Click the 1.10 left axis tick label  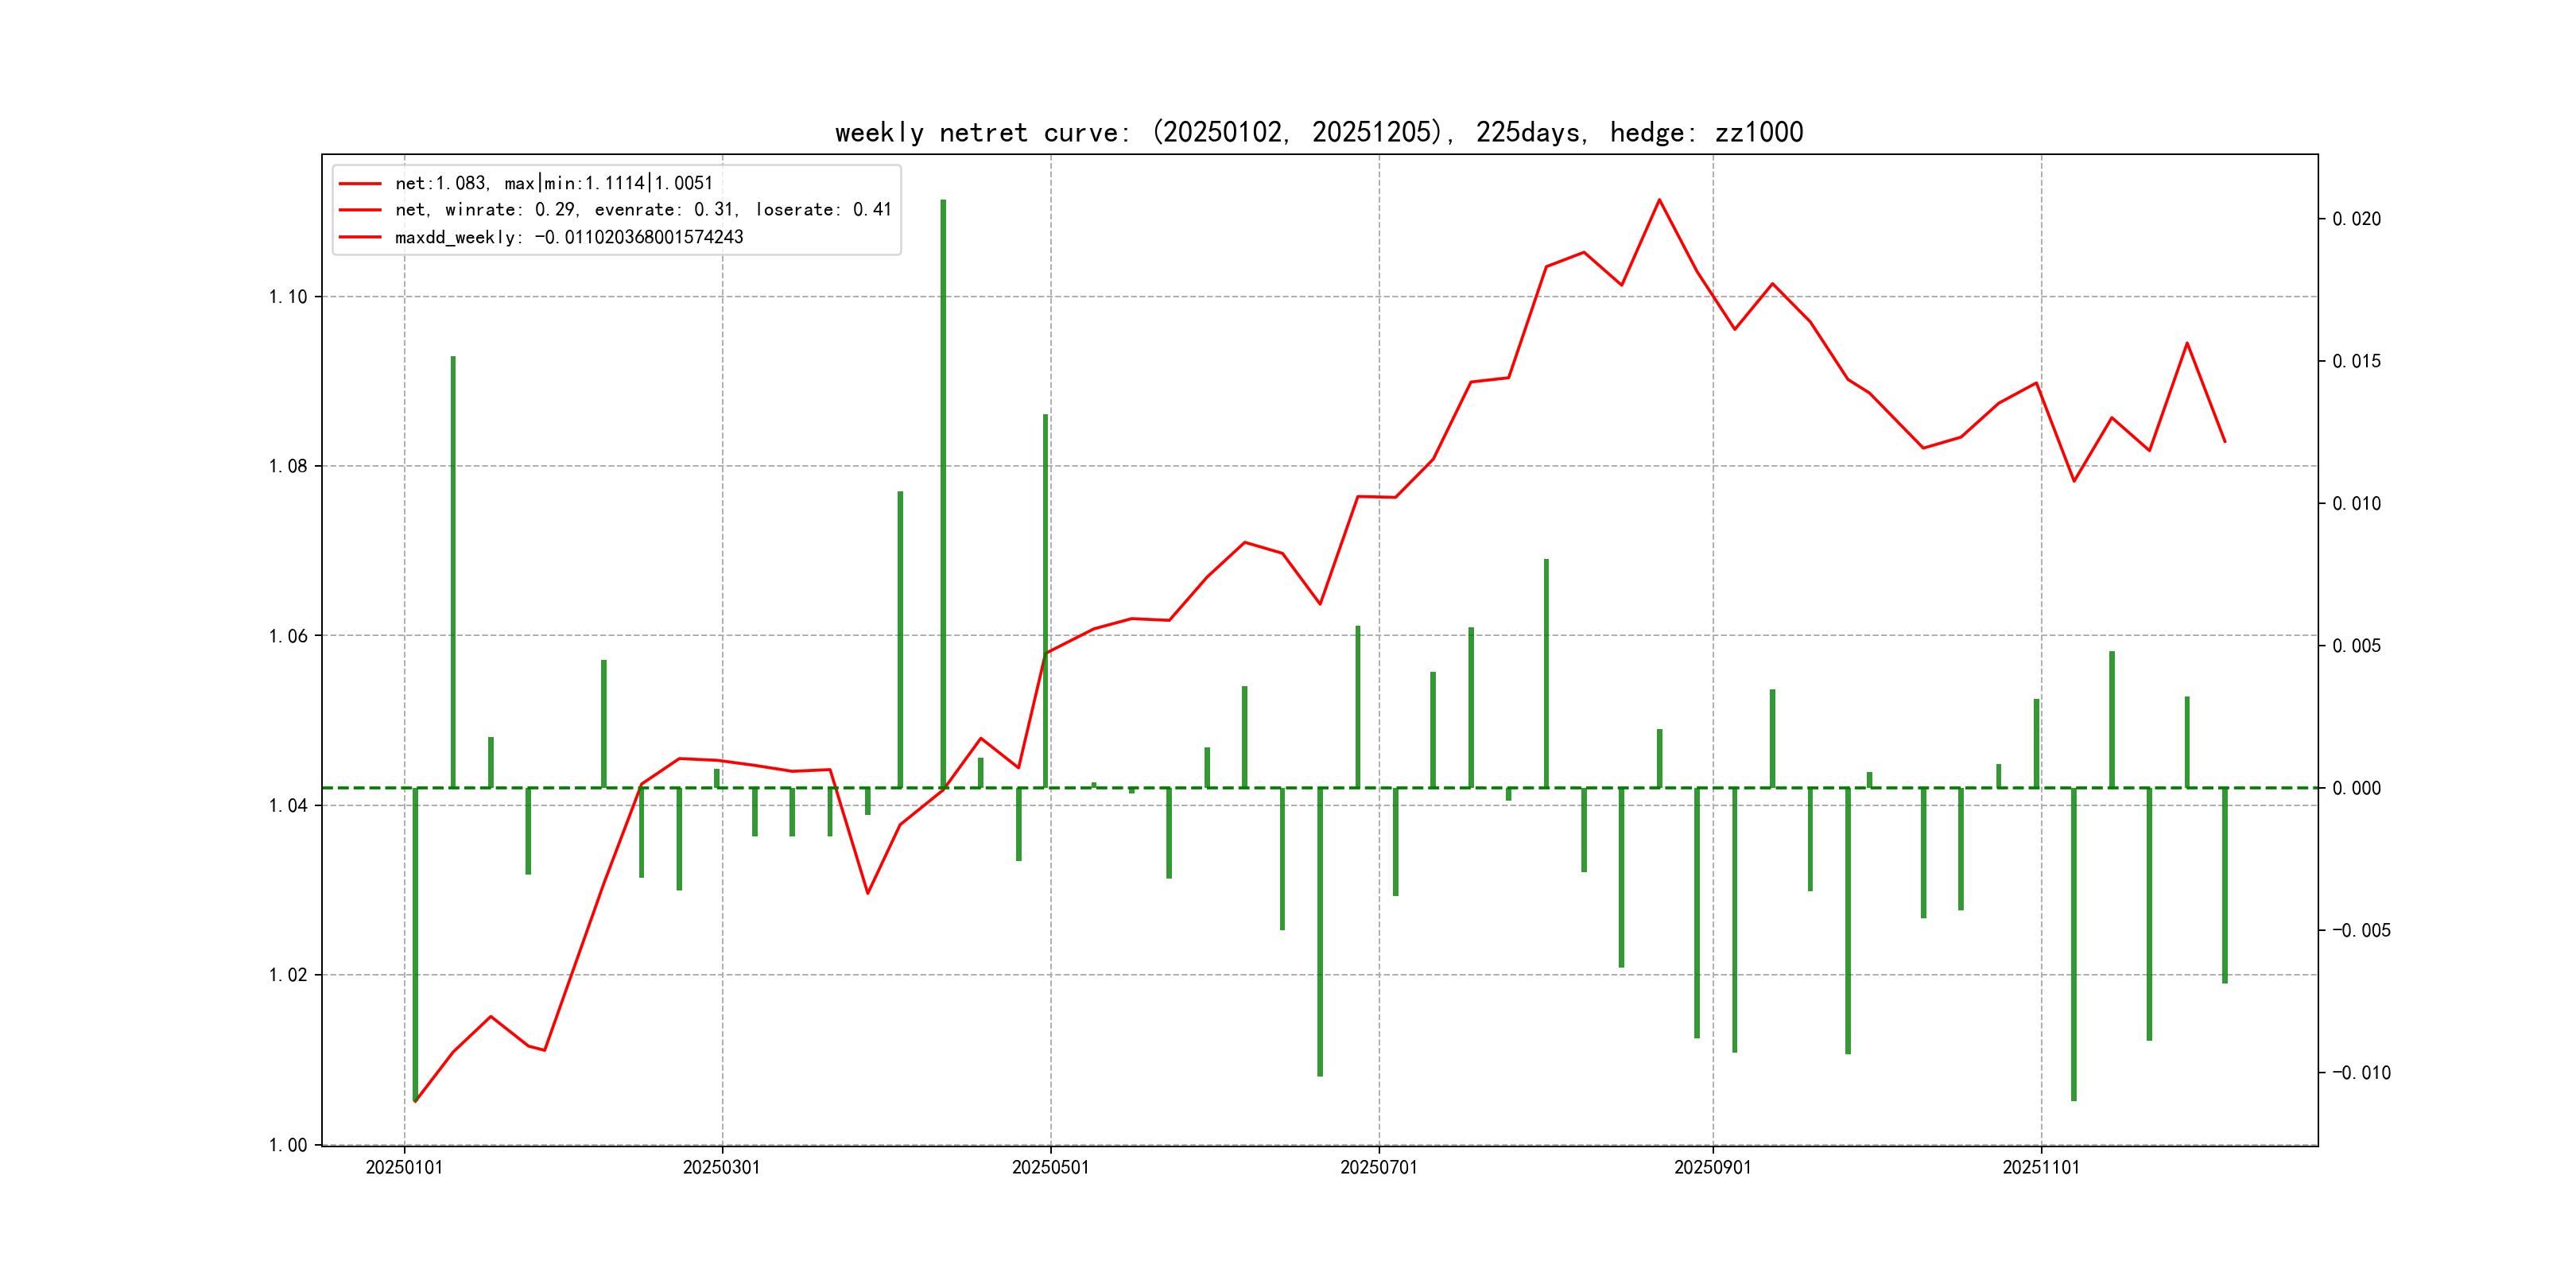click(288, 297)
